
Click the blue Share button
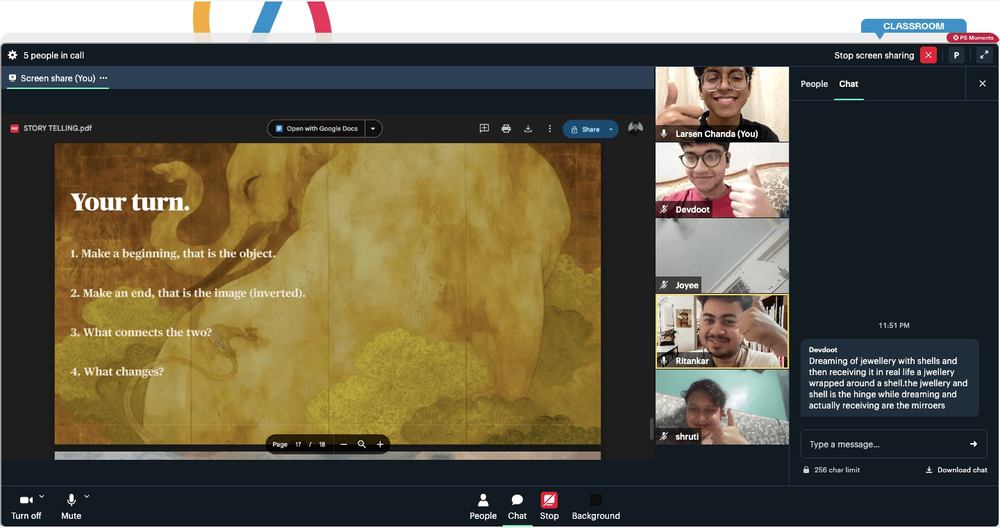tap(584, 129)
